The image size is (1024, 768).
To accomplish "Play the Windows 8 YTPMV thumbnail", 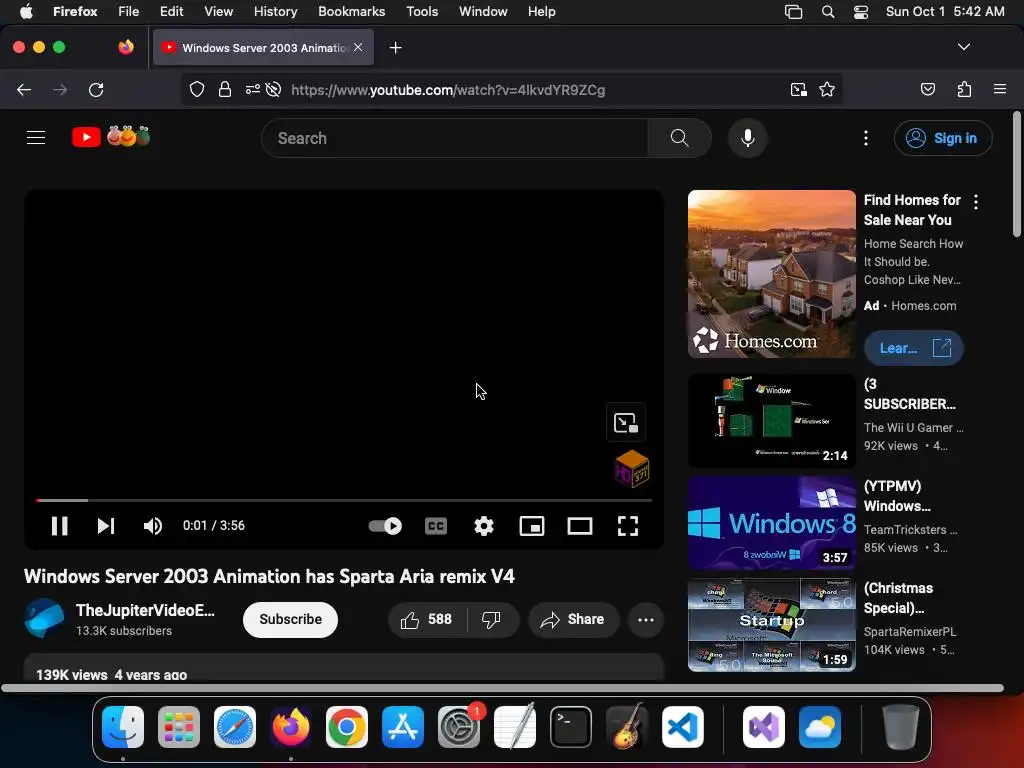I will click(x=771, y=522).
